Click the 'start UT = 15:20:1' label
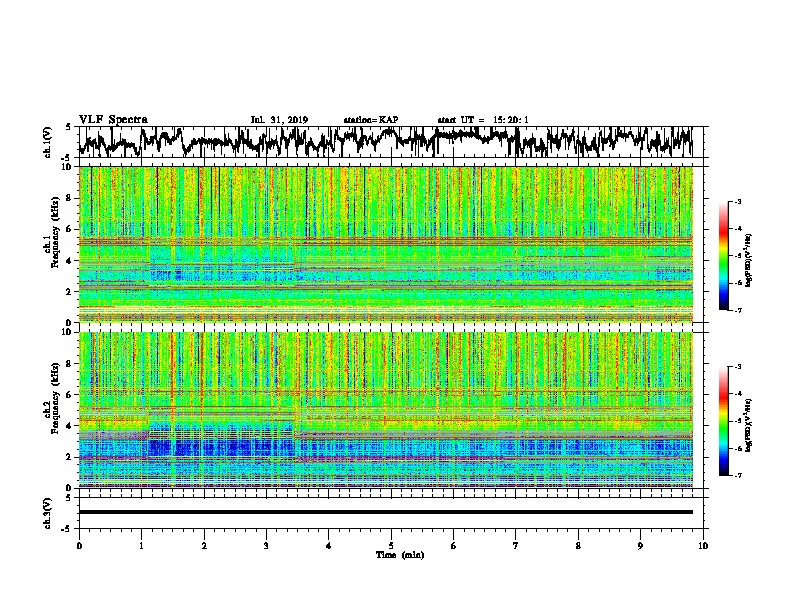 (x=483, y=120)
